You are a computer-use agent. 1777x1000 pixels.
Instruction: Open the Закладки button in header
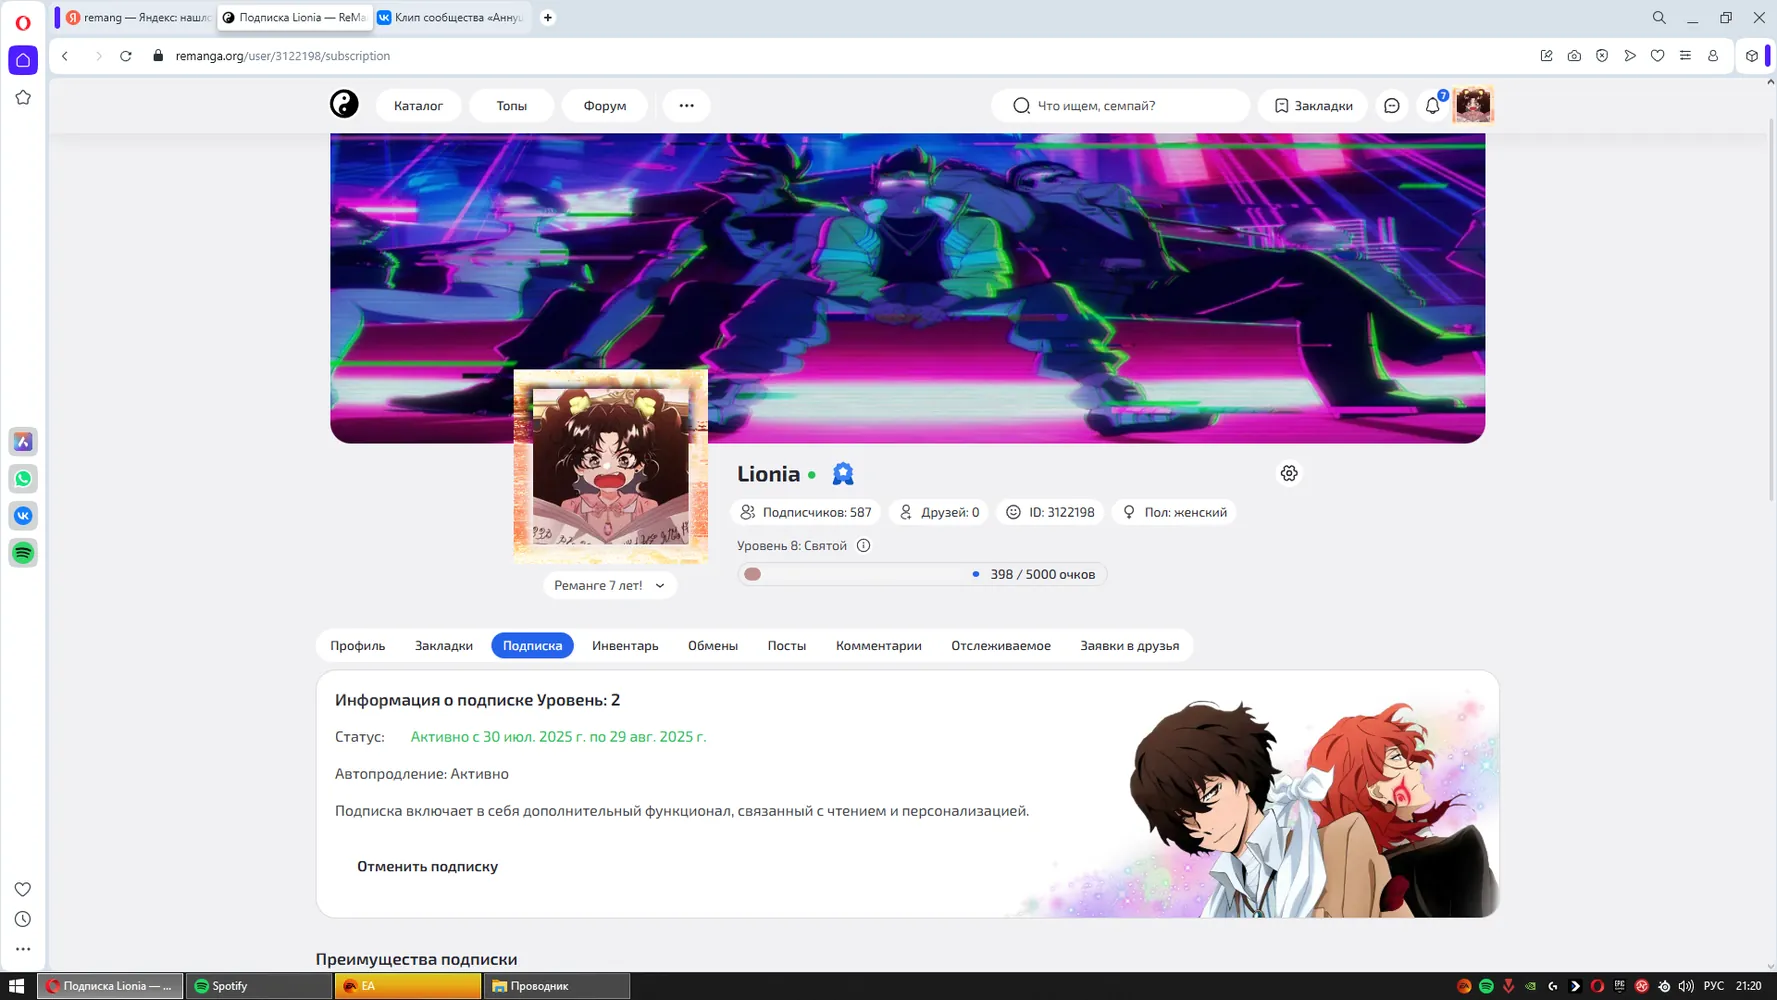coord(1312,105)
